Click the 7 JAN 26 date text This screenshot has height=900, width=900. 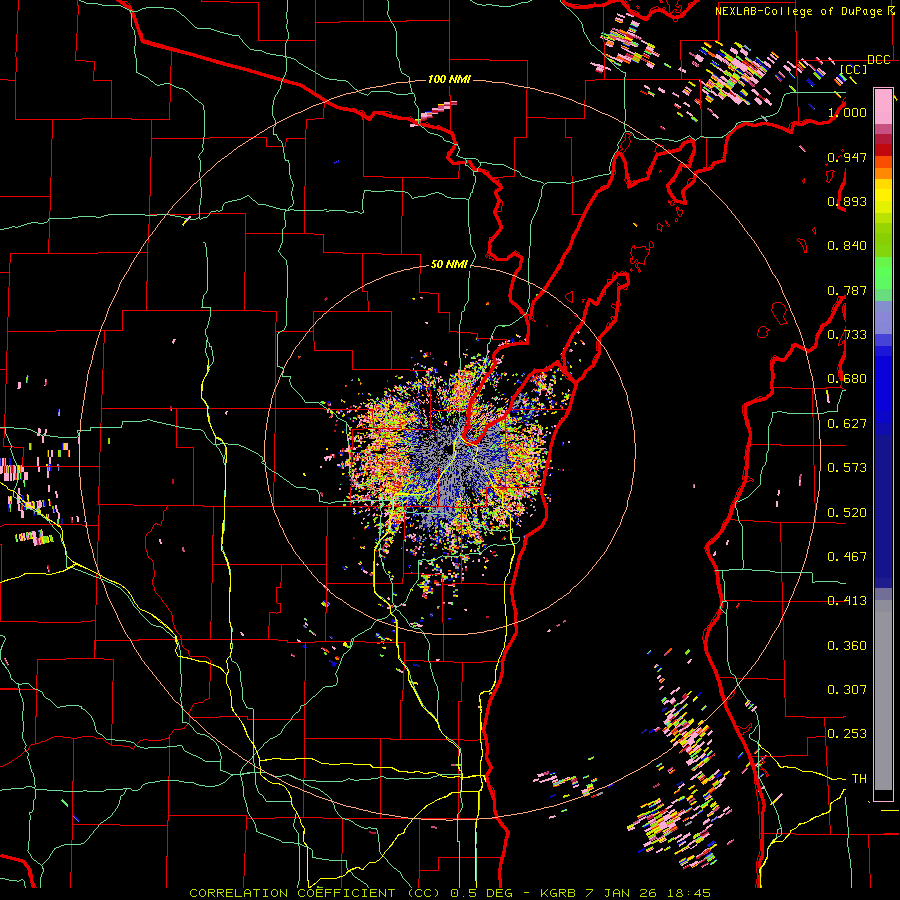click(622, 893)
